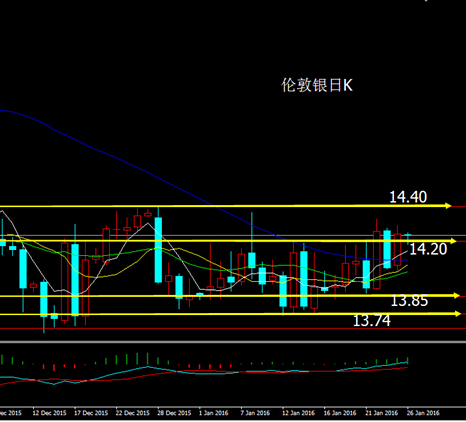Click the arrowhead of the 13.74 line
Screen dimensions: 466x422
(457, 314)
